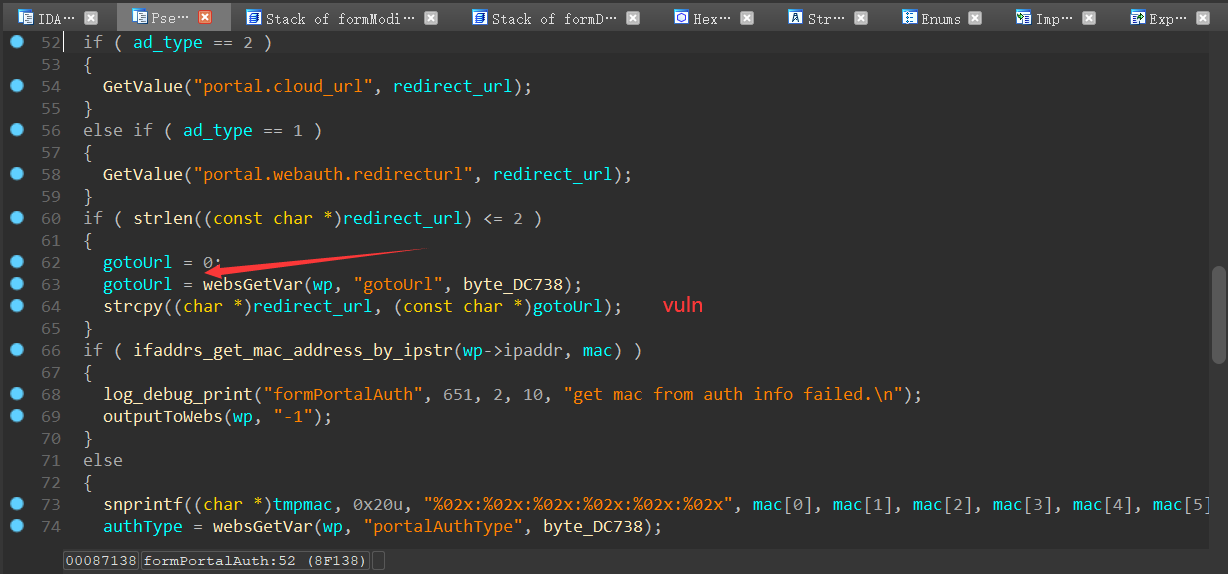Click GetValue on line 54
Image resolution: width=1228 pixels, height=574 pixels.
pos(143,86)
